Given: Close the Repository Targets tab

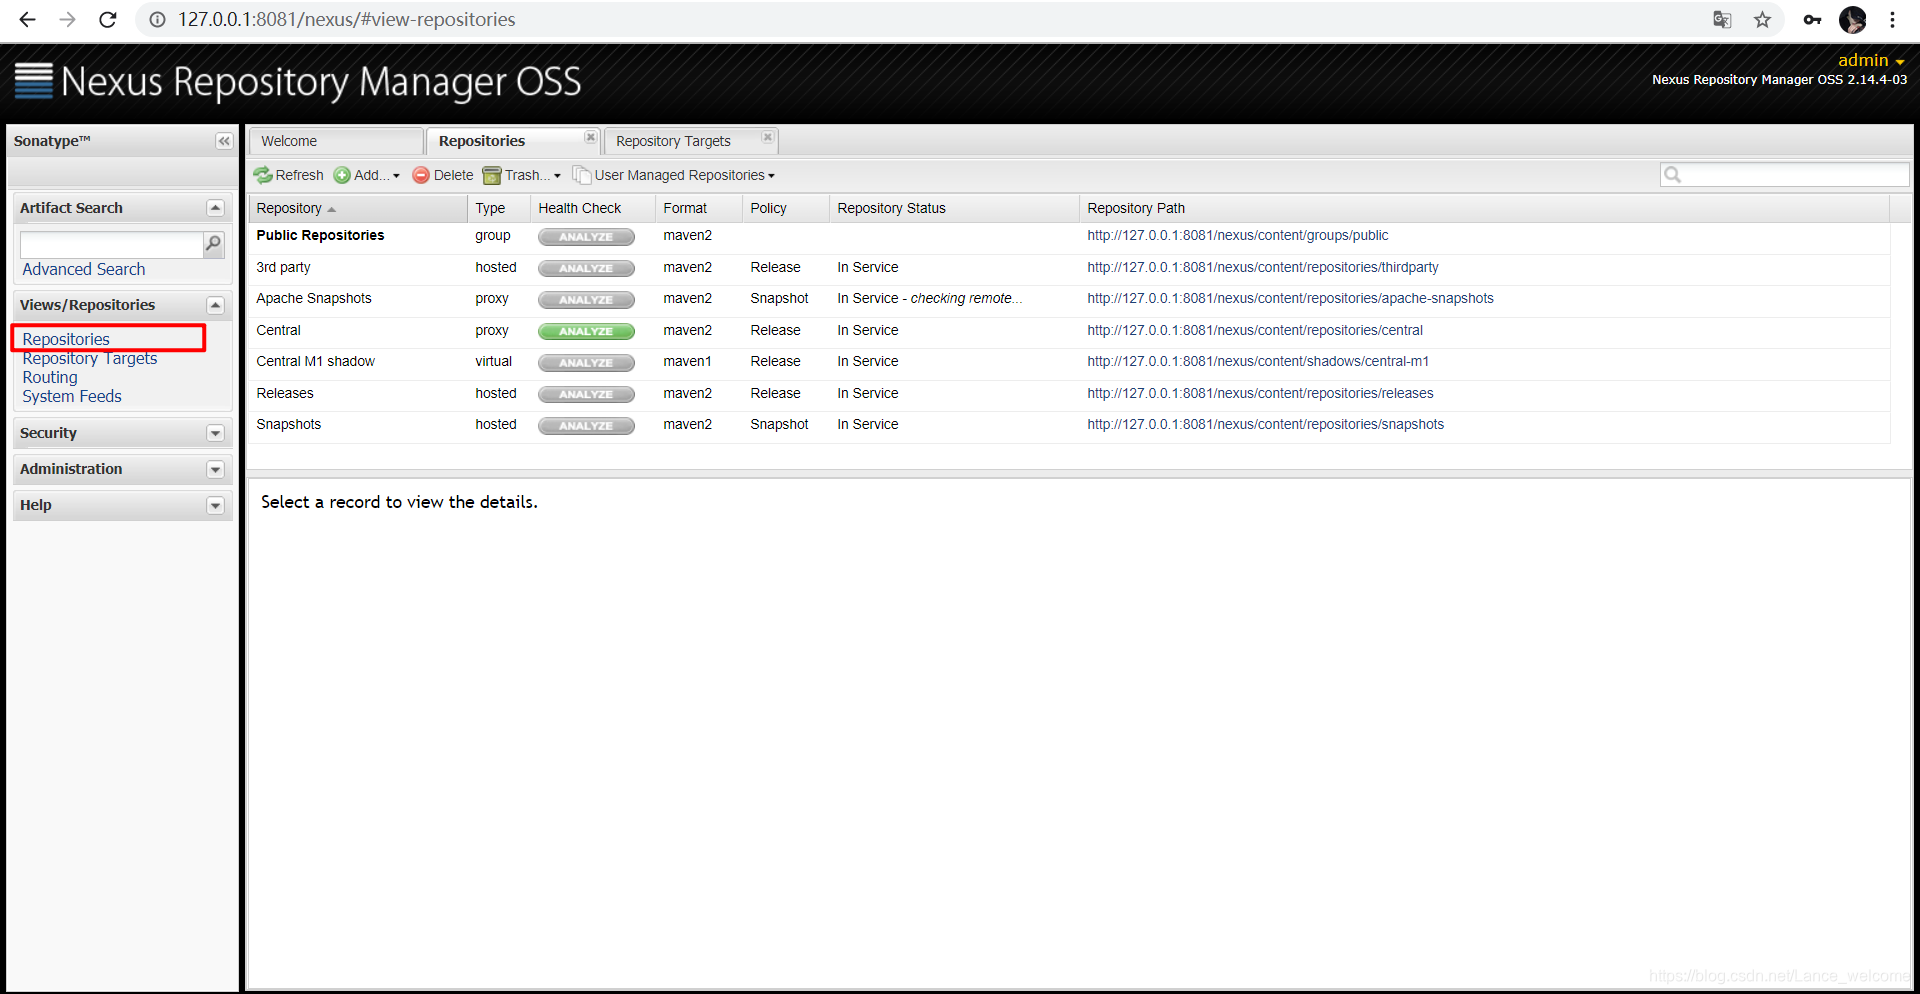Looking at the screenshot, I should [768, 138].
